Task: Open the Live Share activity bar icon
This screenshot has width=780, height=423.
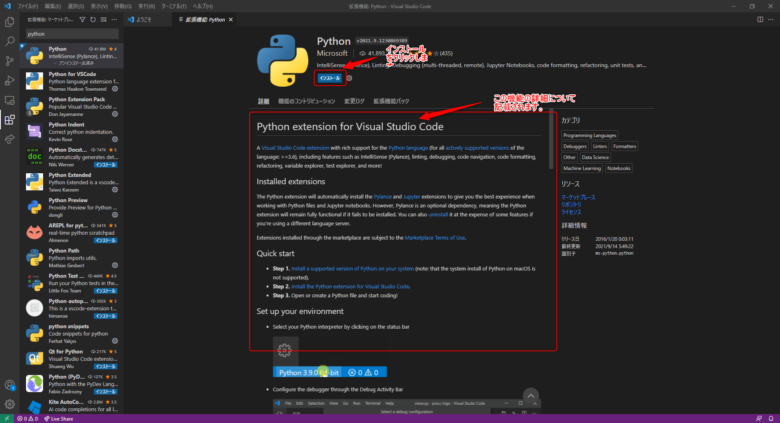Action: [x=9, y=139]
